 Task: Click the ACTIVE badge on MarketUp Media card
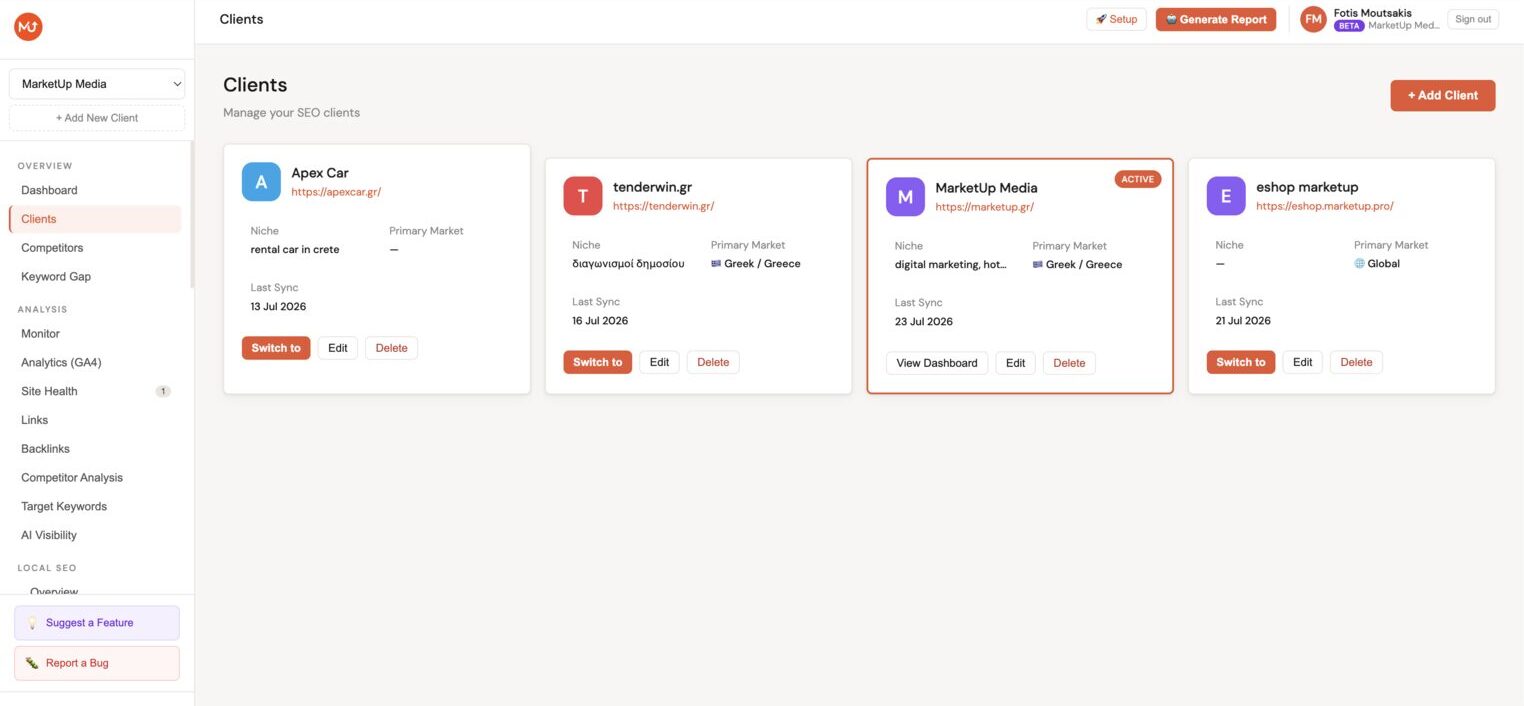tap(1138, 179)
